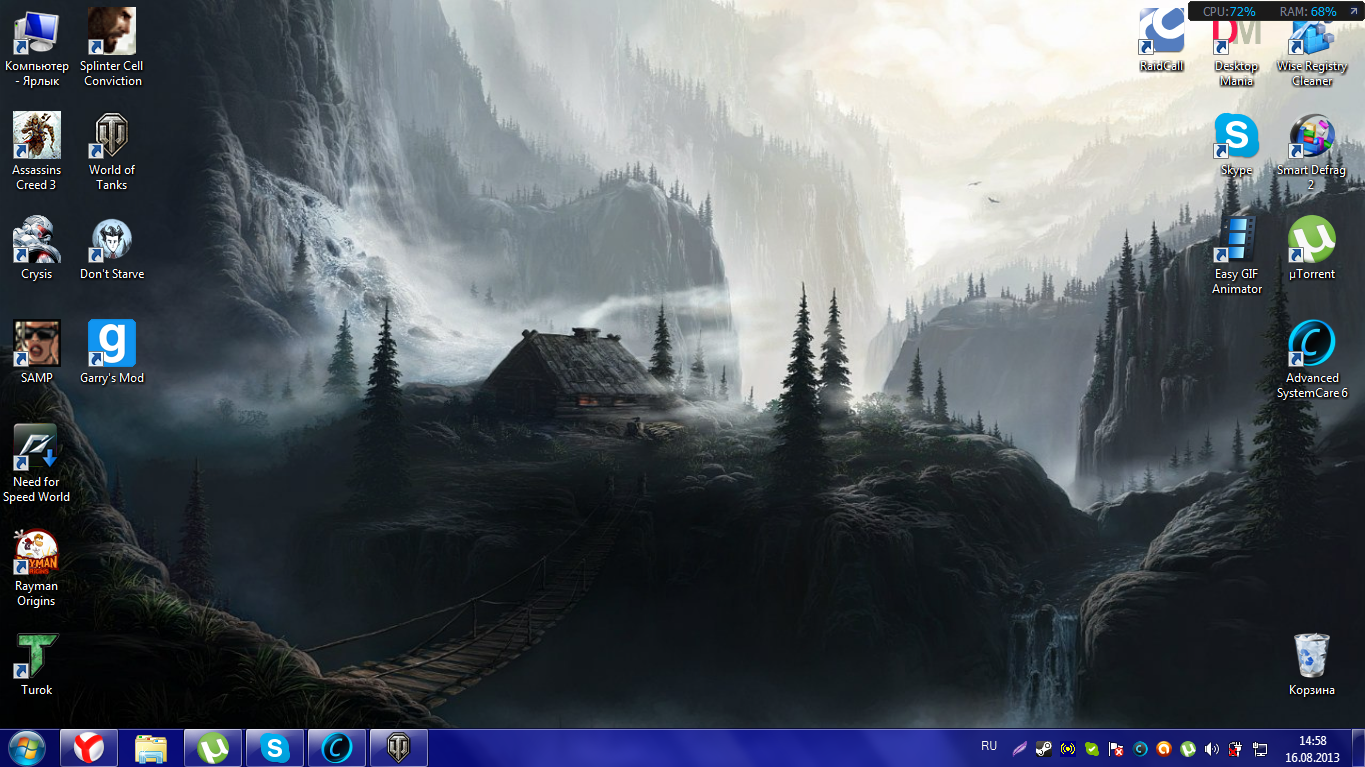Open the volume speaker tray icon

coord(1212,748)
